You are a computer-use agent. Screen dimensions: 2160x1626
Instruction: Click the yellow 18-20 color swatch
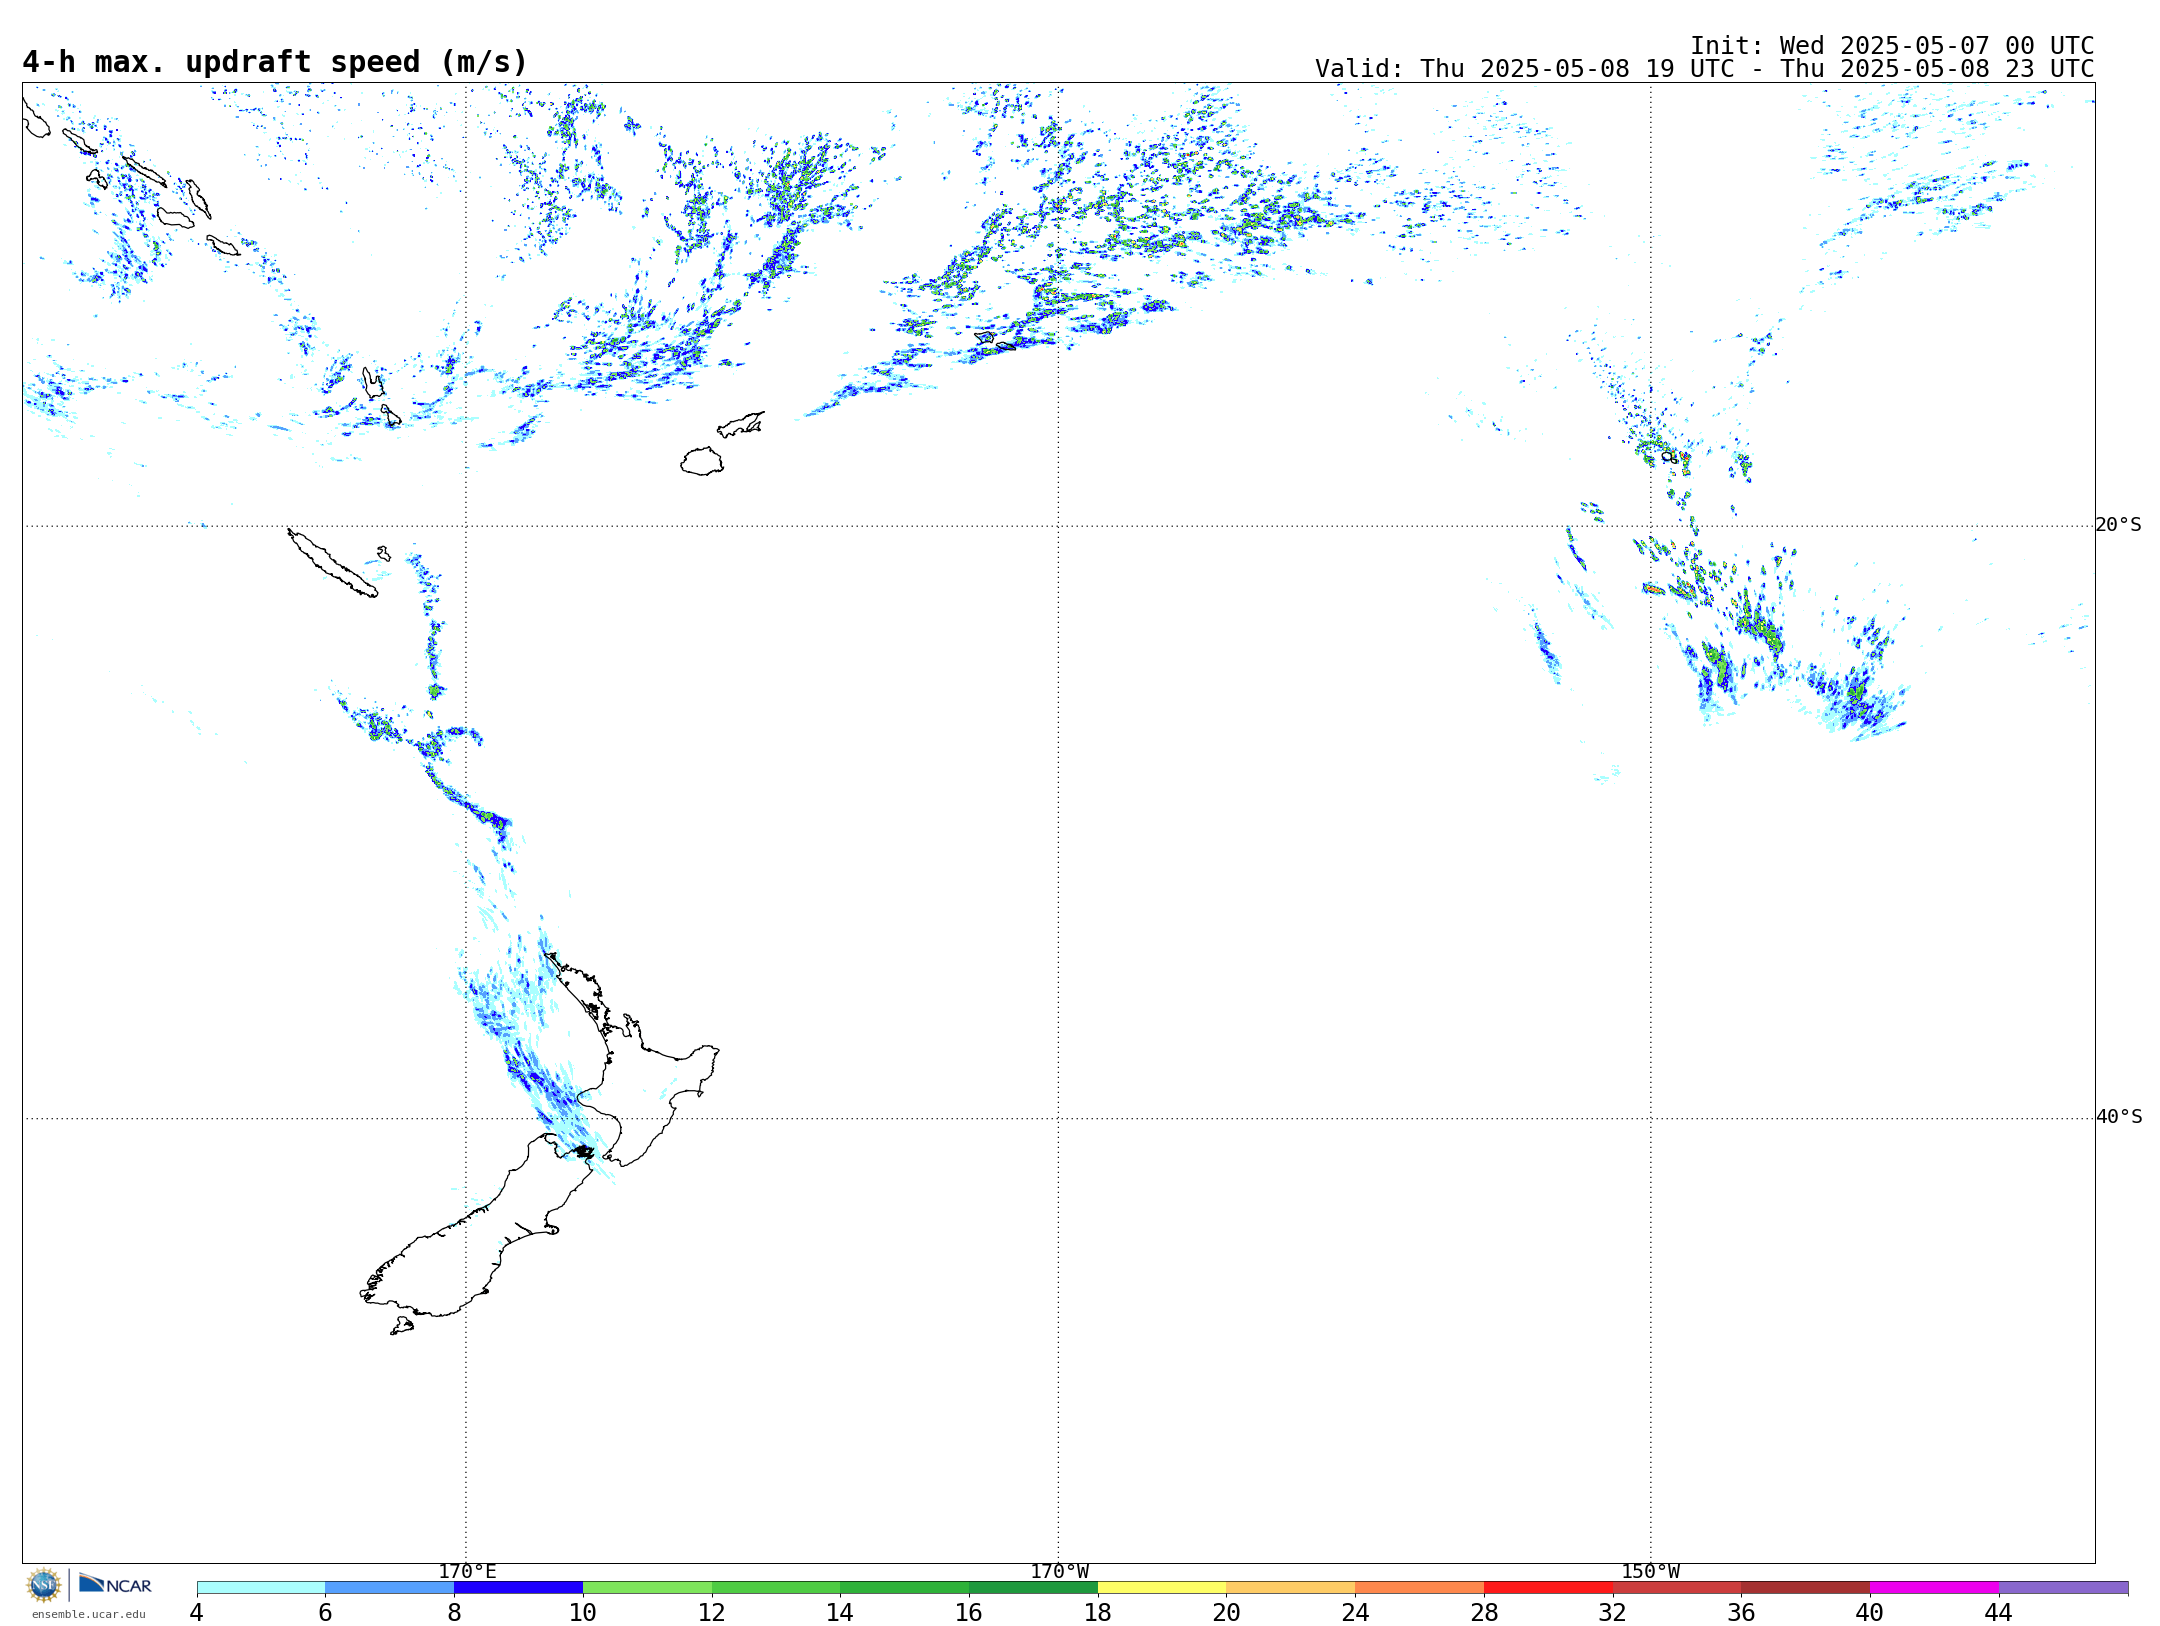1162,1588
